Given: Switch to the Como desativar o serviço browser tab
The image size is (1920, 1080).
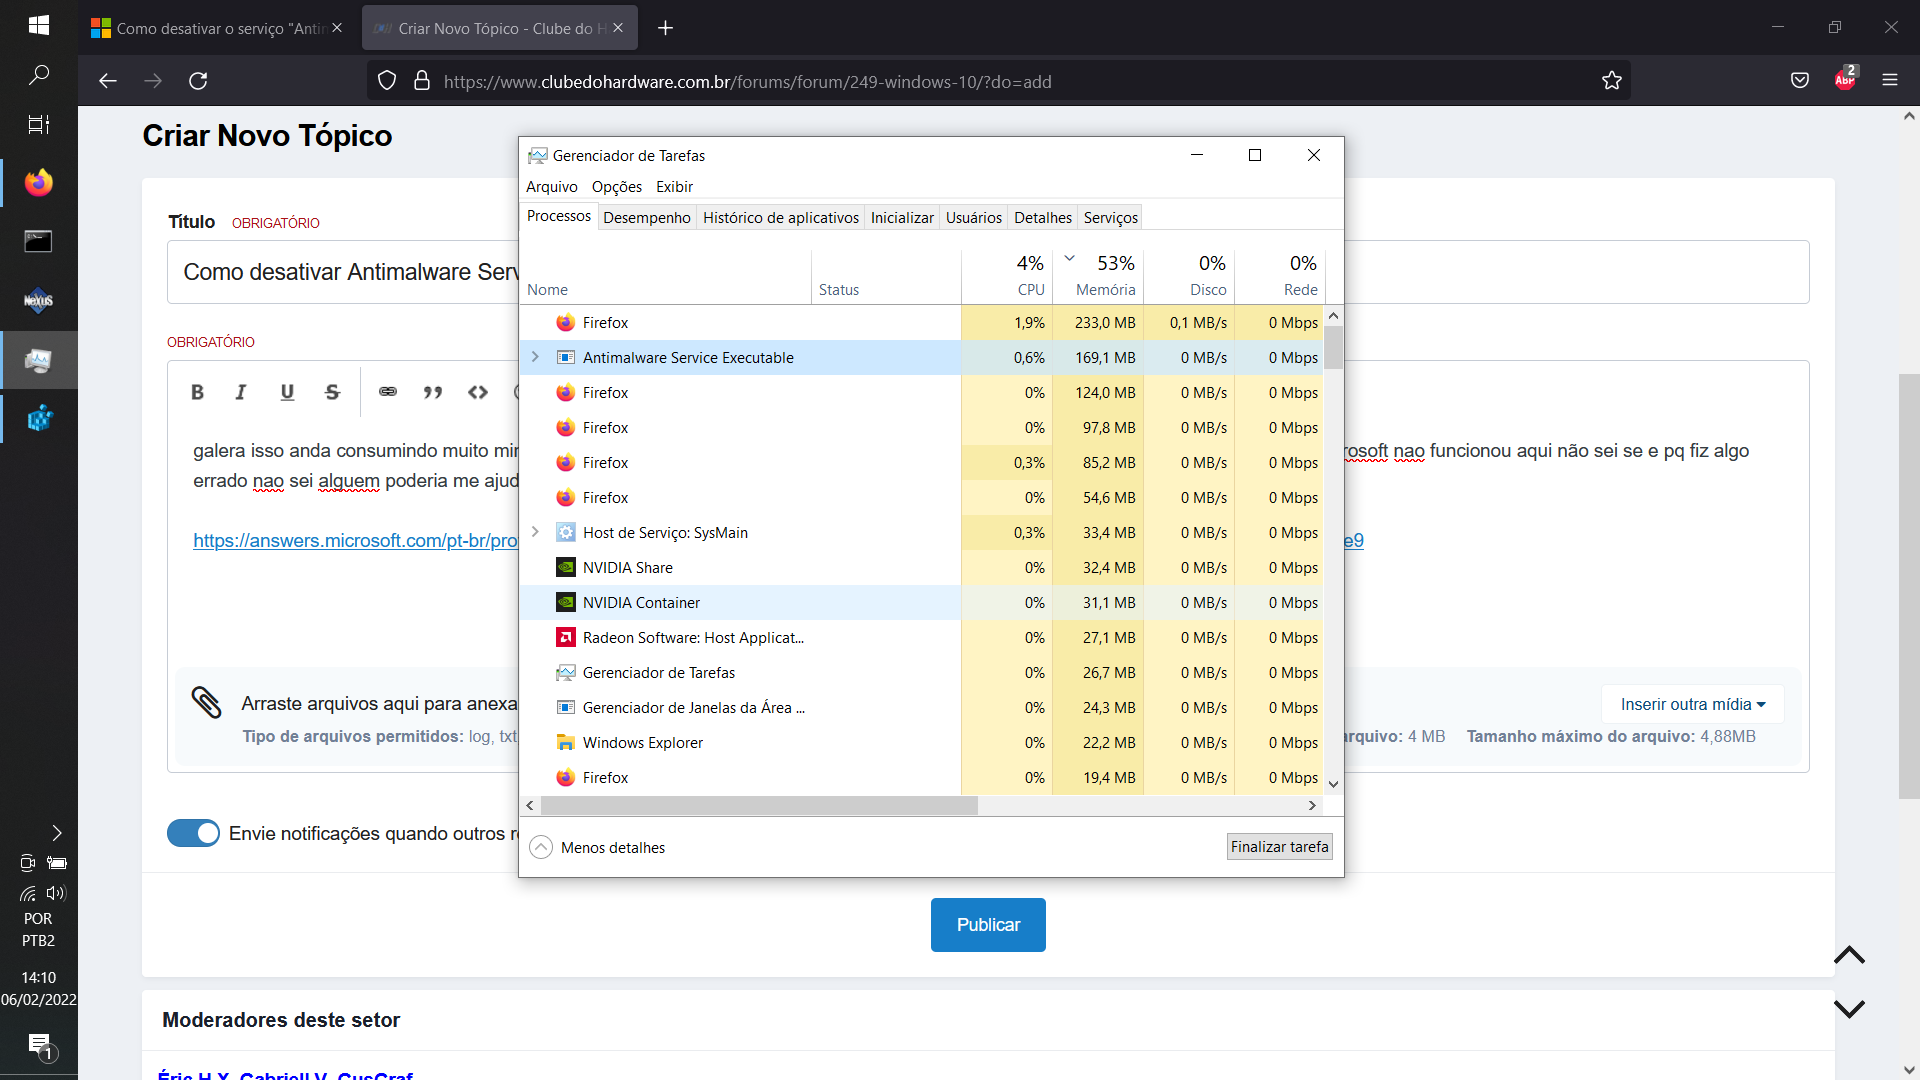Looking at the screenshot, I should tap(215, 28).
